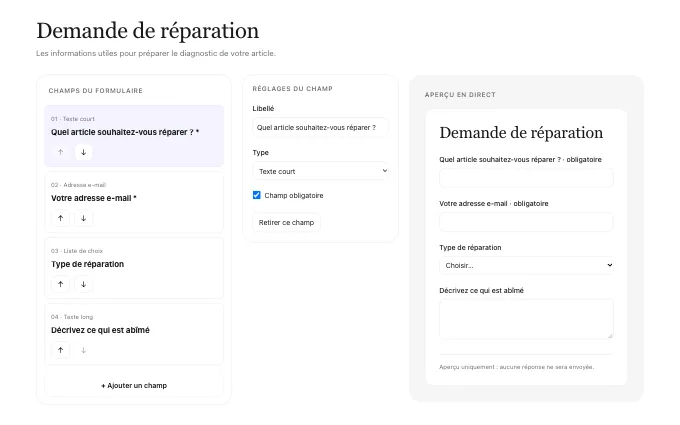This screenshot has height=425, width=680.
Task: Open the Type dropdown 'Texte court'
Action: coord(320,171)
